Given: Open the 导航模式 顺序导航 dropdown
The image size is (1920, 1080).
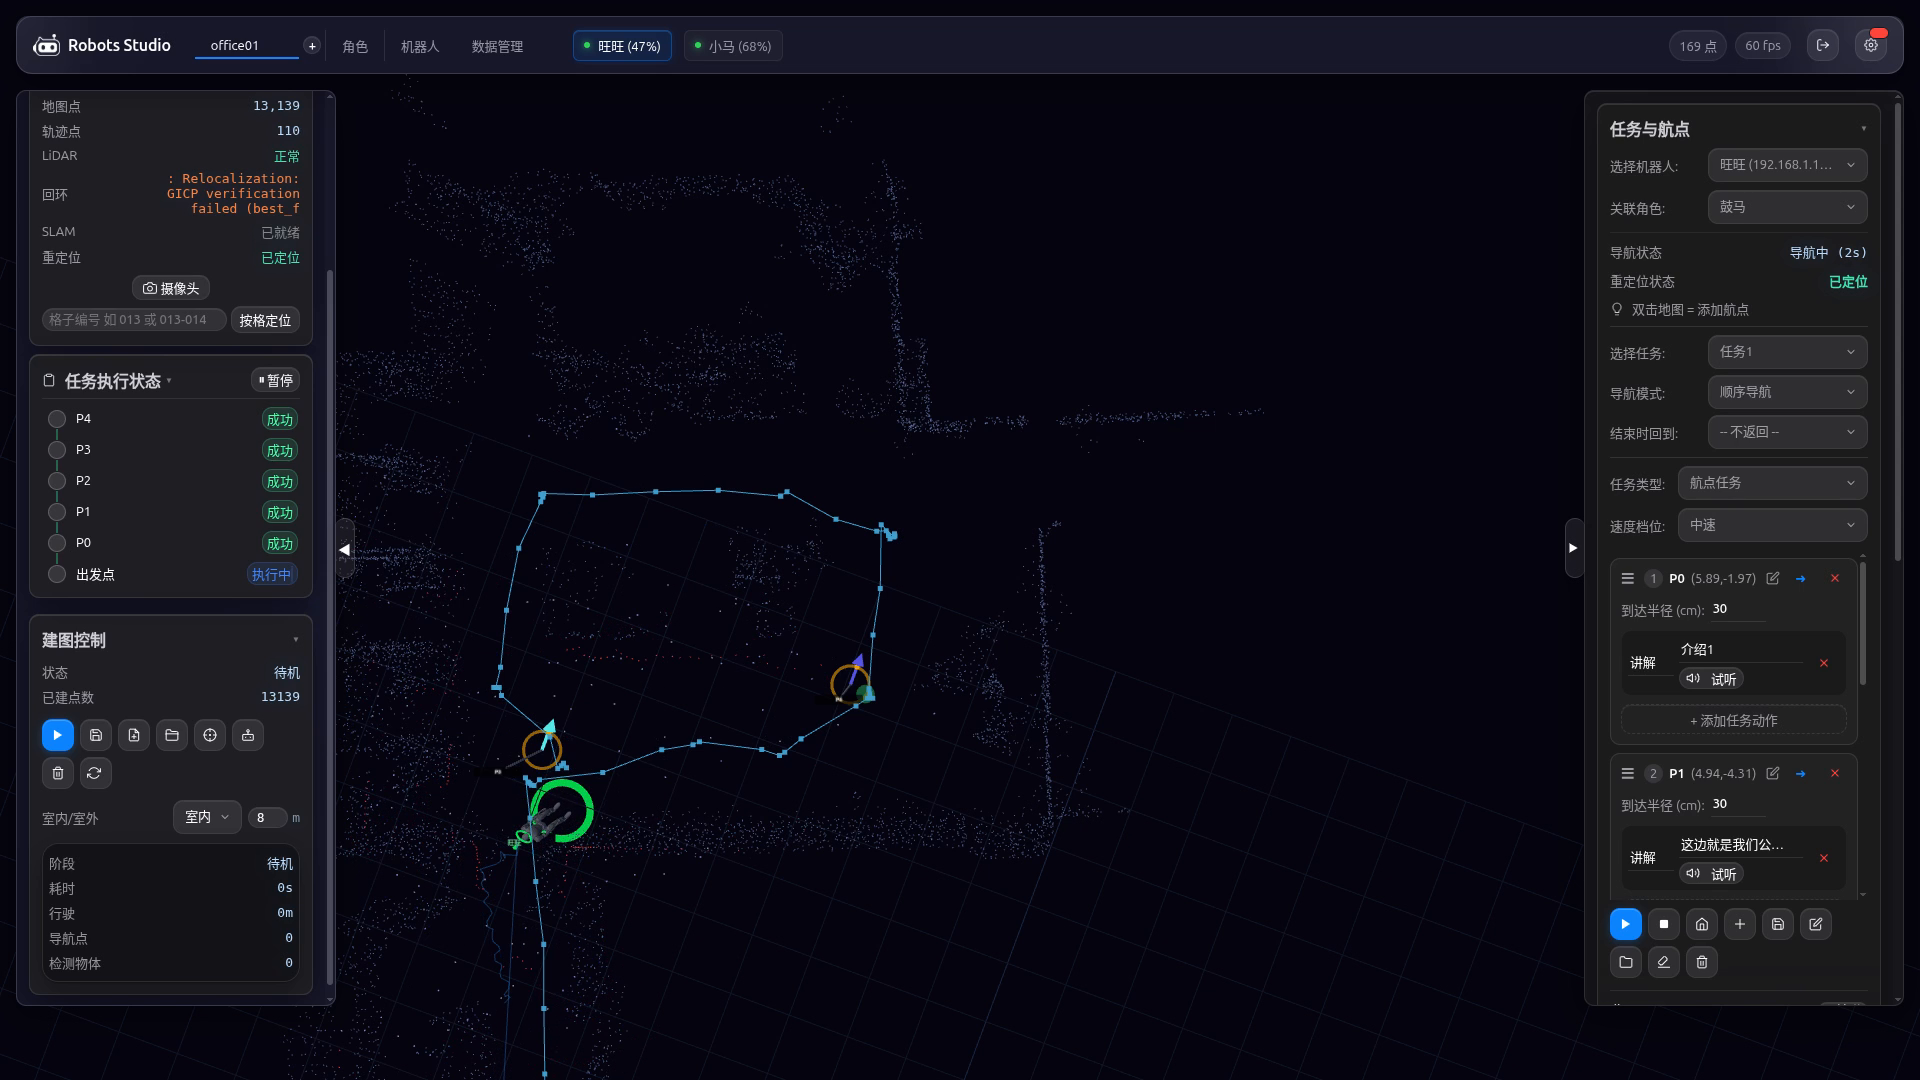Looking at the screenshot, I should [x=1787, y=392].
